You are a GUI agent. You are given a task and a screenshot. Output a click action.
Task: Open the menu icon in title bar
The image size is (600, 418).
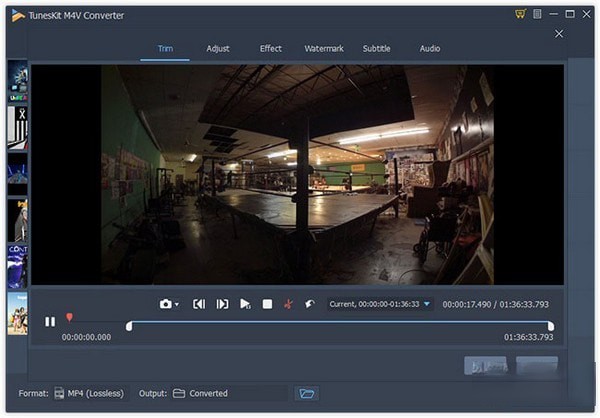(537, 14)
